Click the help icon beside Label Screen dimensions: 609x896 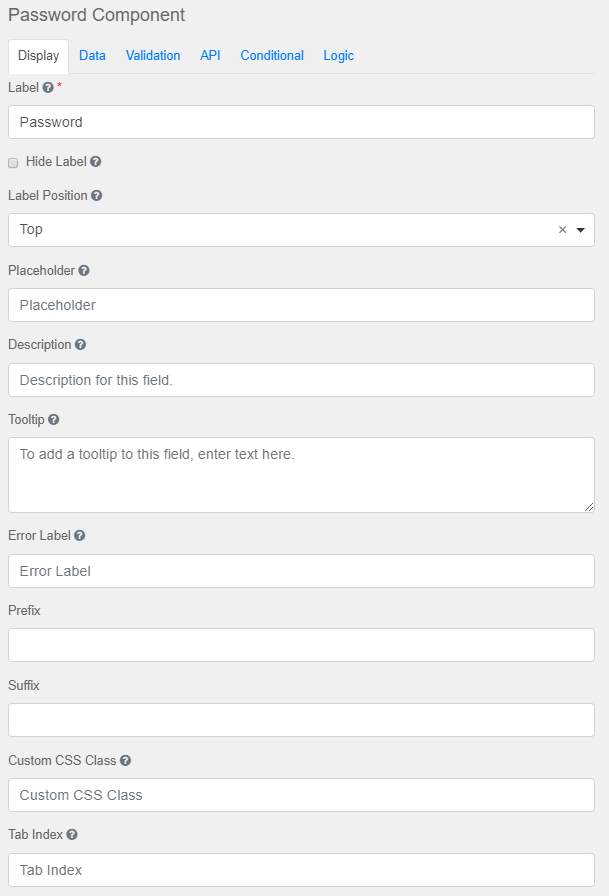tap(46, 88)
